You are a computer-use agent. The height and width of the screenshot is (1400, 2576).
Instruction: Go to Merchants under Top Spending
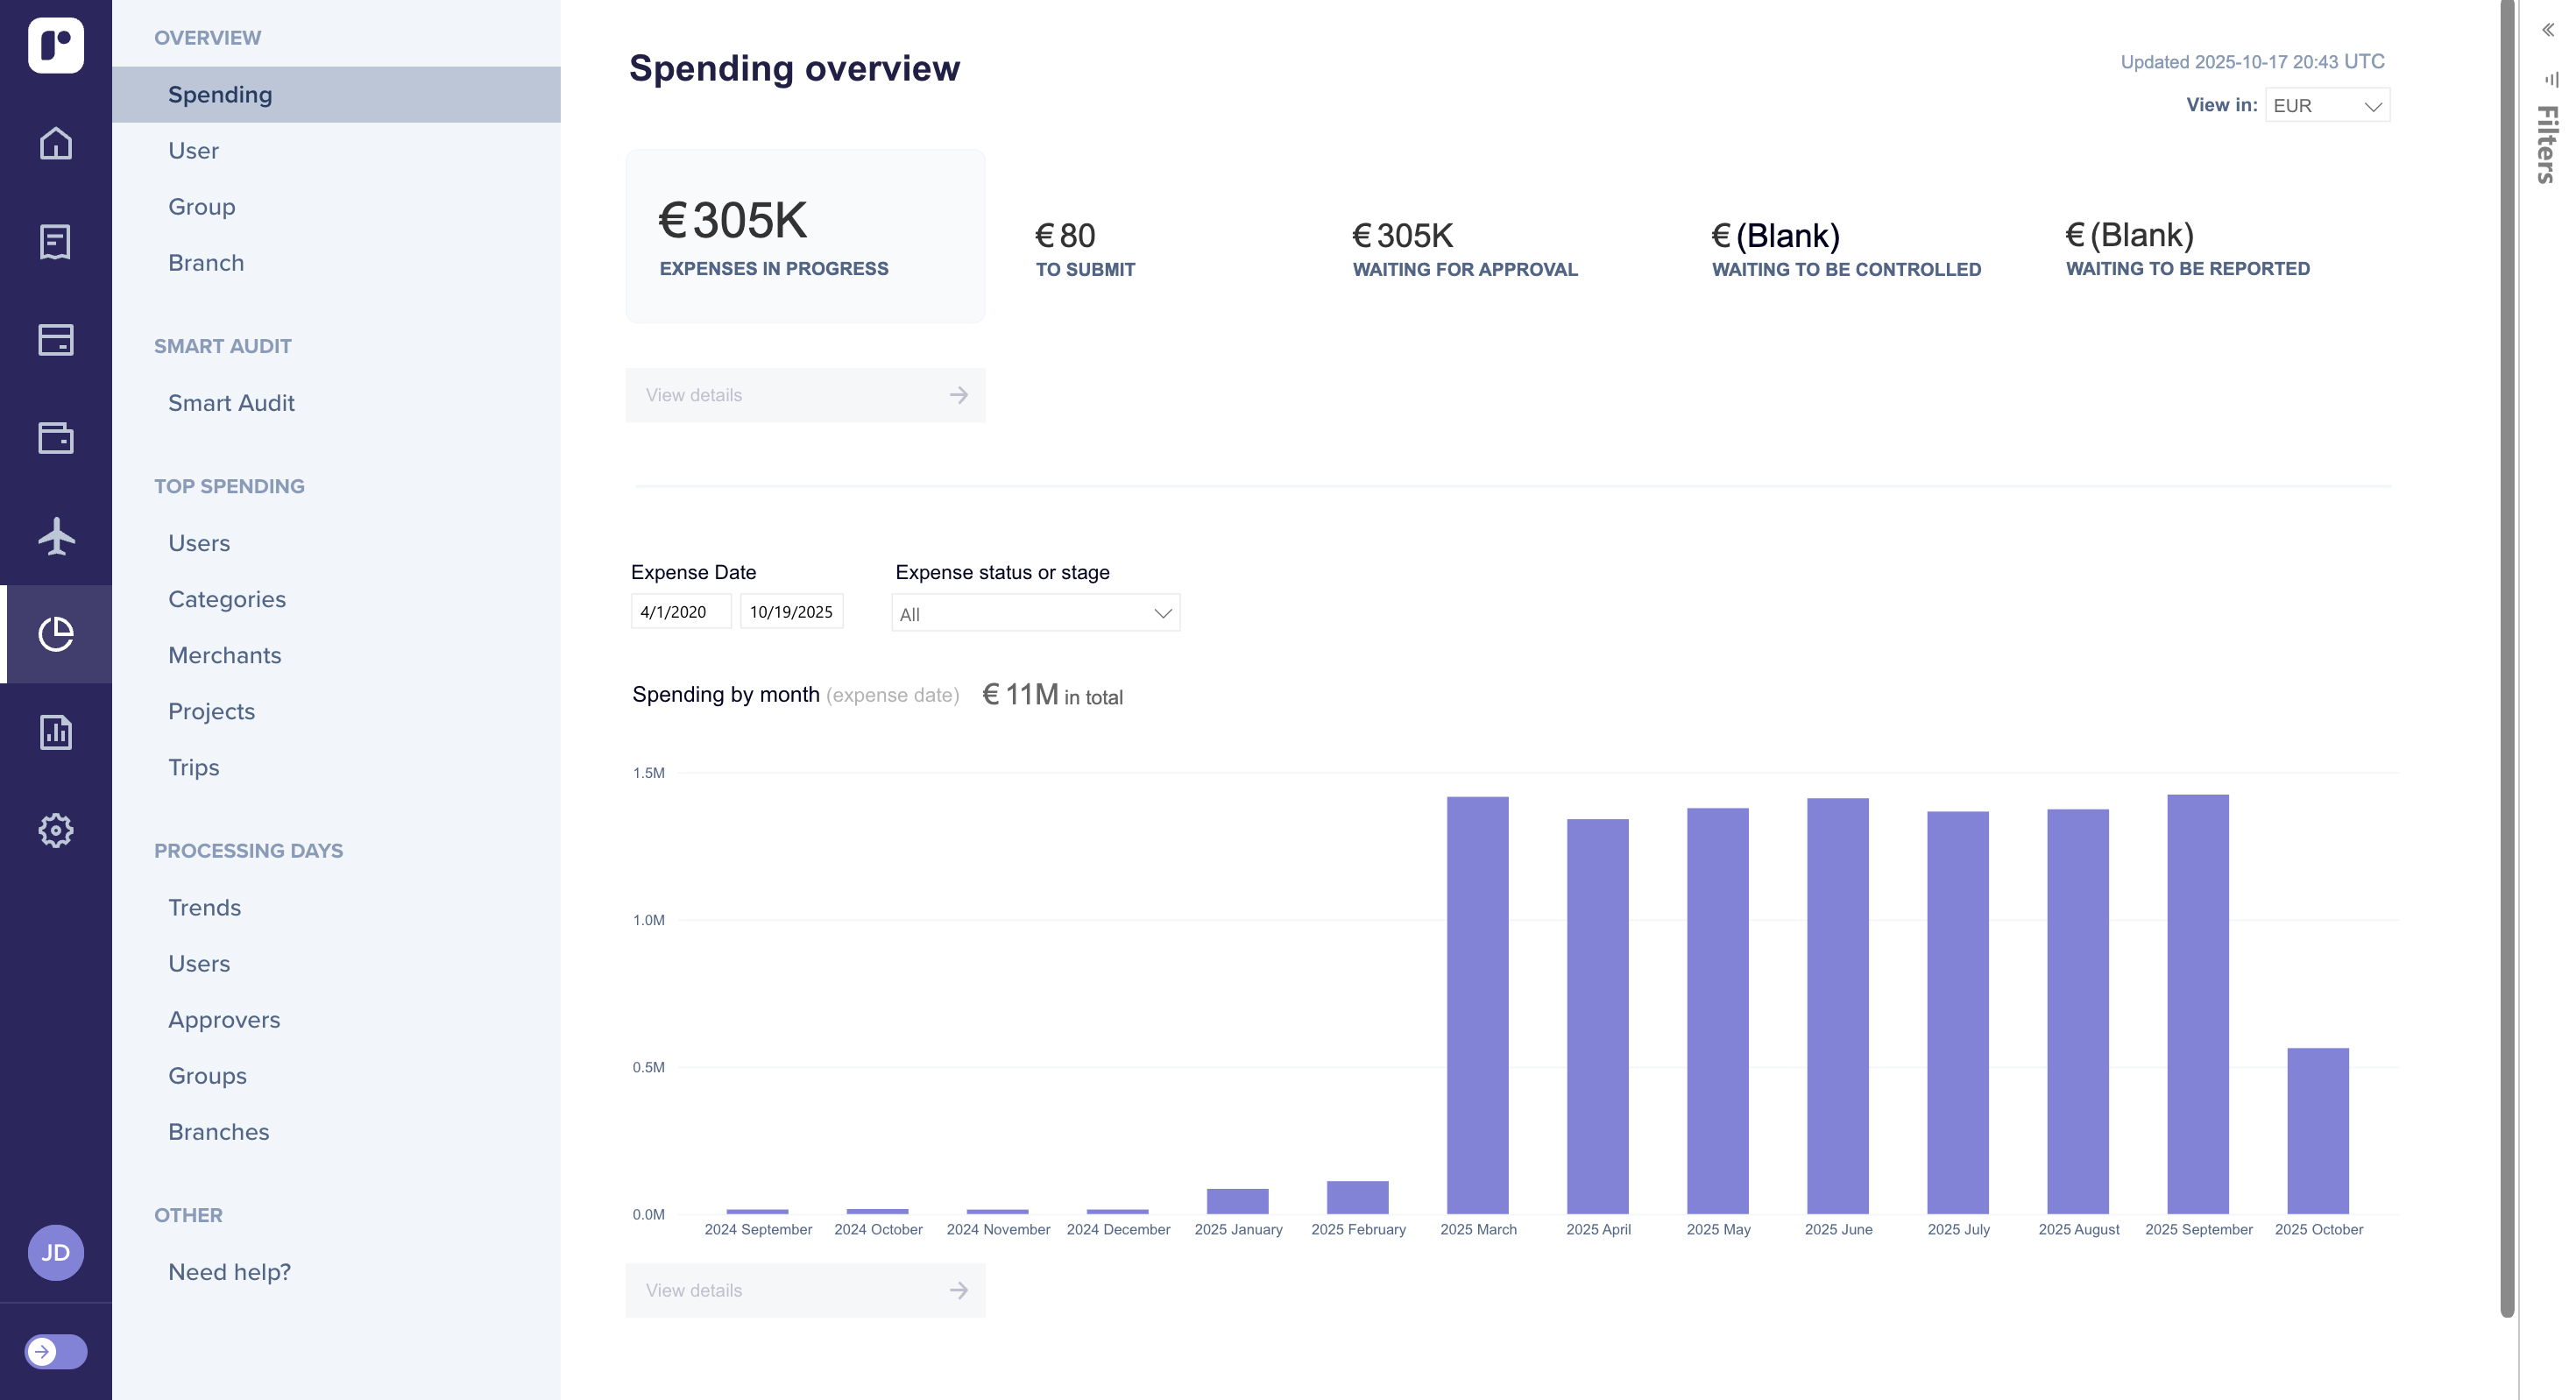click(x=224, y=655)
